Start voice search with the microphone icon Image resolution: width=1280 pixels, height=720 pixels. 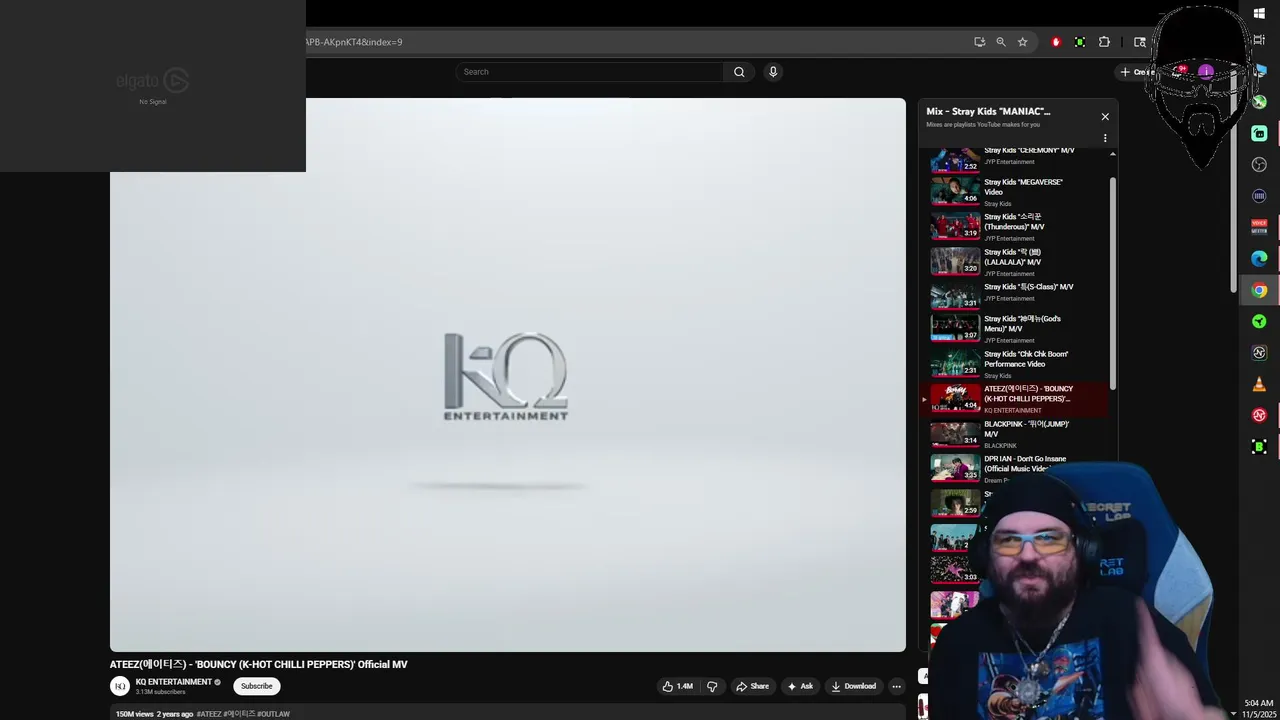coord(772,72)
